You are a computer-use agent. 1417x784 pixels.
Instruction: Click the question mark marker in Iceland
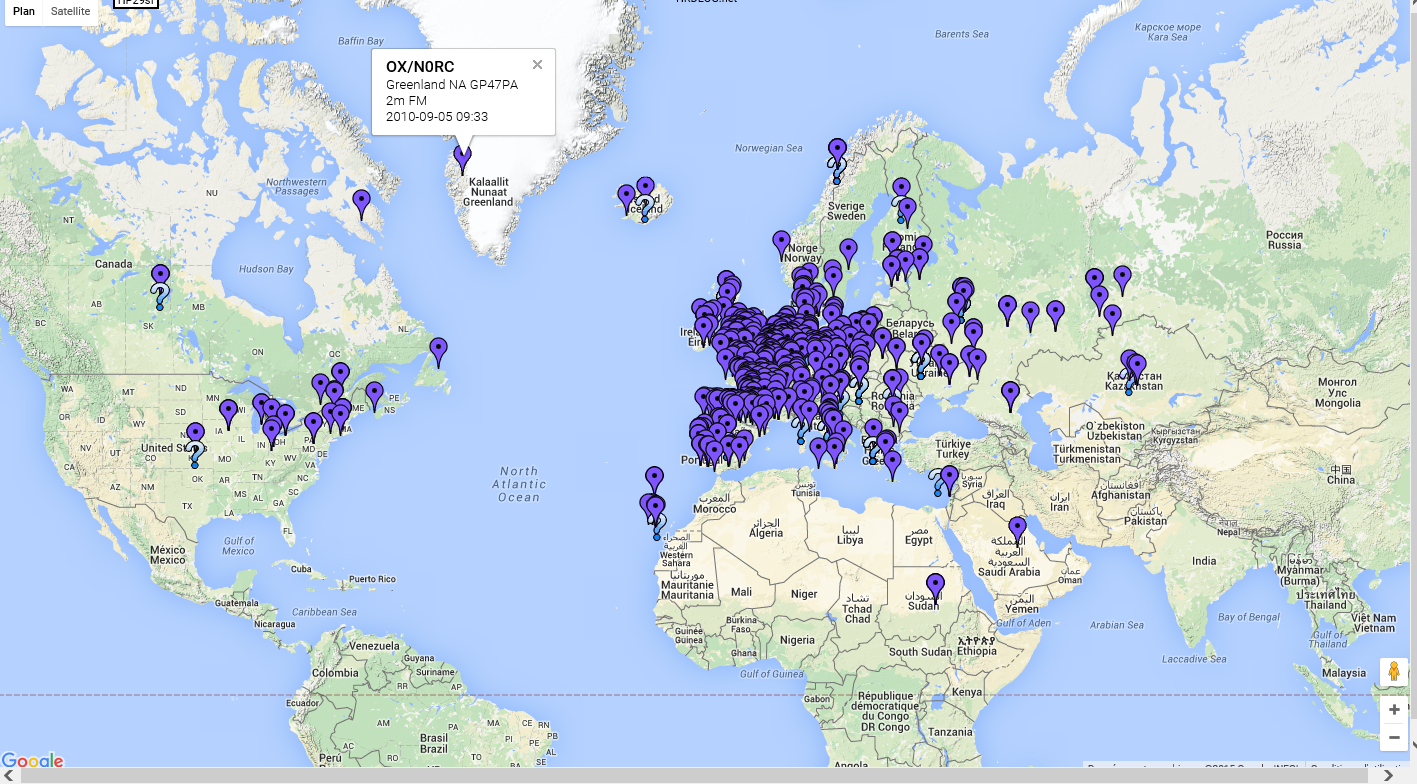(645, 210)
